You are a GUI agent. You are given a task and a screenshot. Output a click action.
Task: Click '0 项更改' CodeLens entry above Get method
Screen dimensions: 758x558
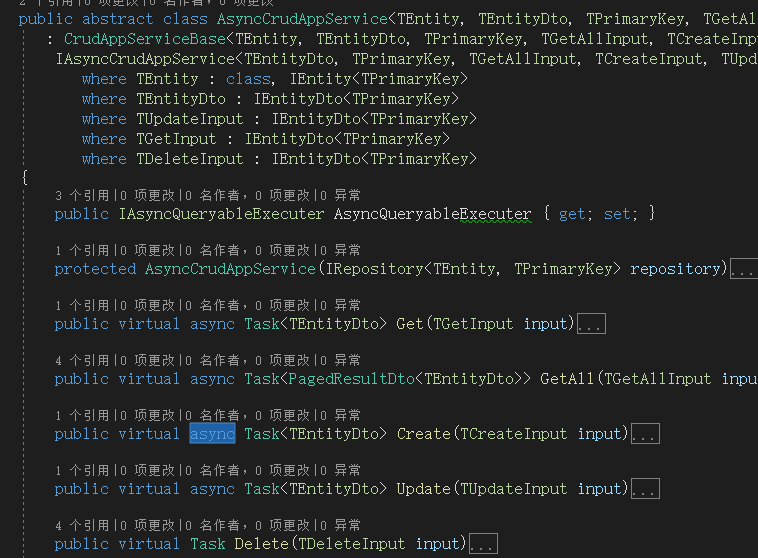[x=148, y=306]
